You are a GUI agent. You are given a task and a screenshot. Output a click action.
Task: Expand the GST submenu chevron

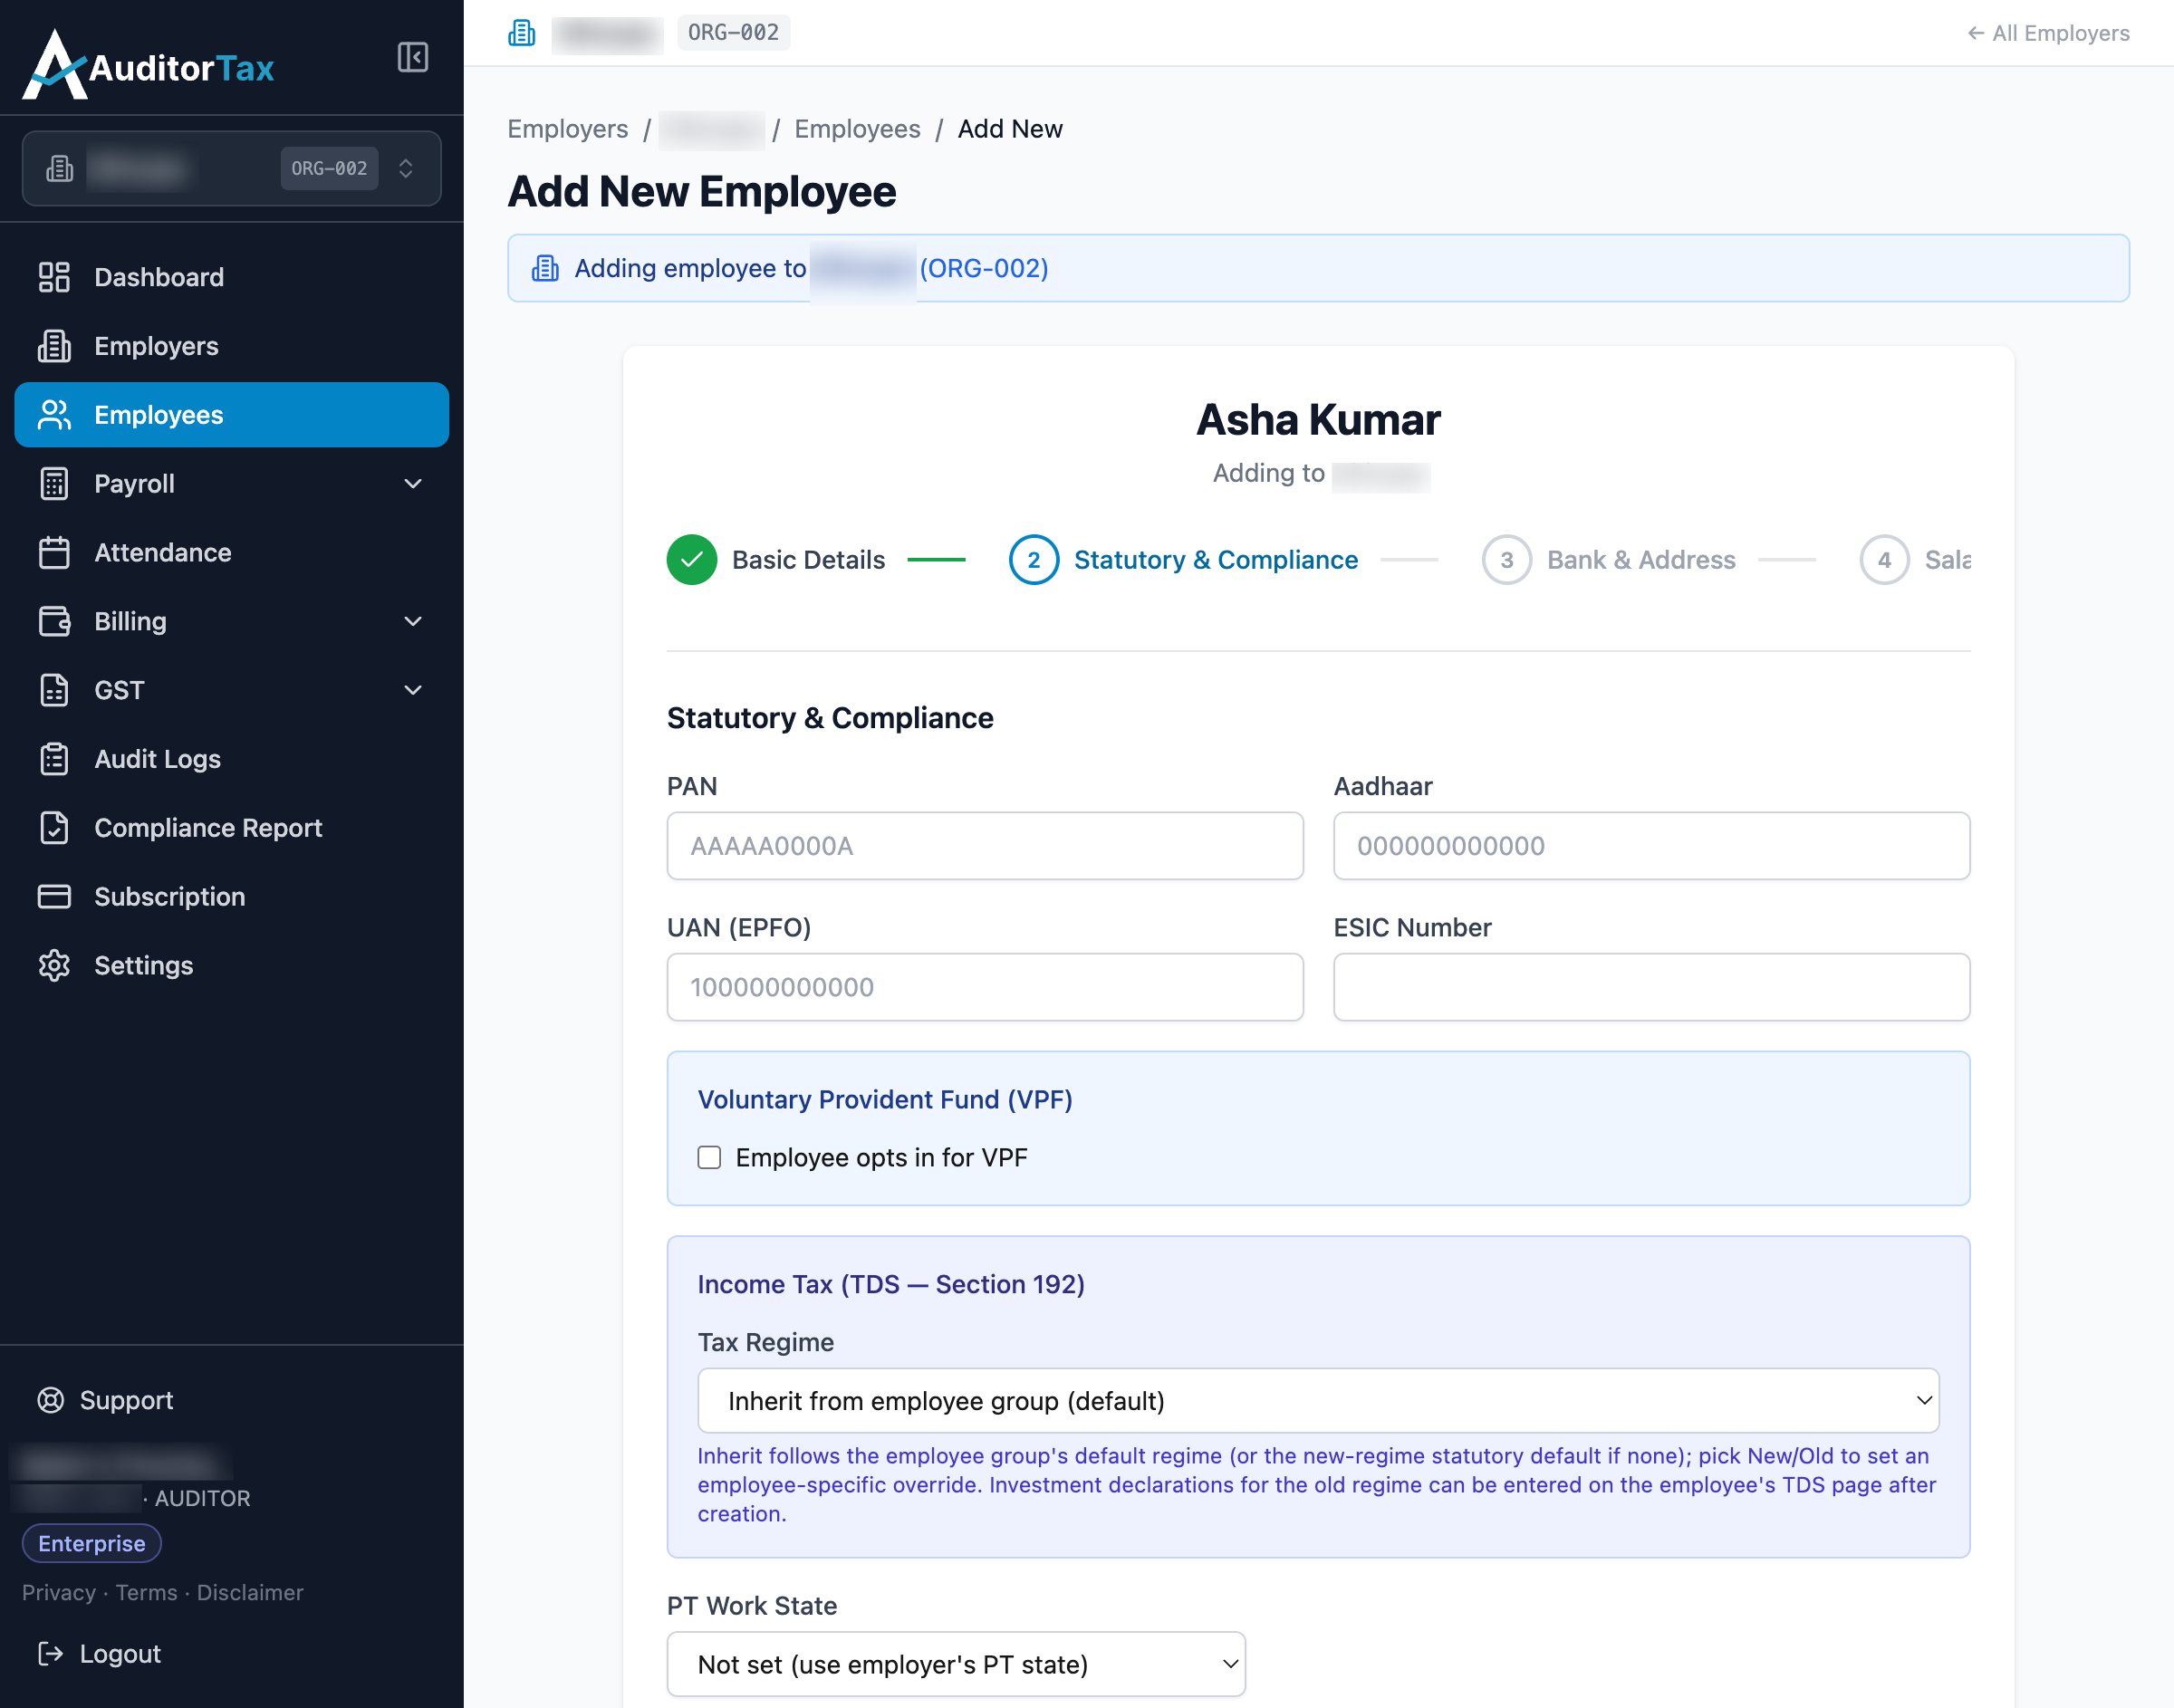click(x=413, y=690)
